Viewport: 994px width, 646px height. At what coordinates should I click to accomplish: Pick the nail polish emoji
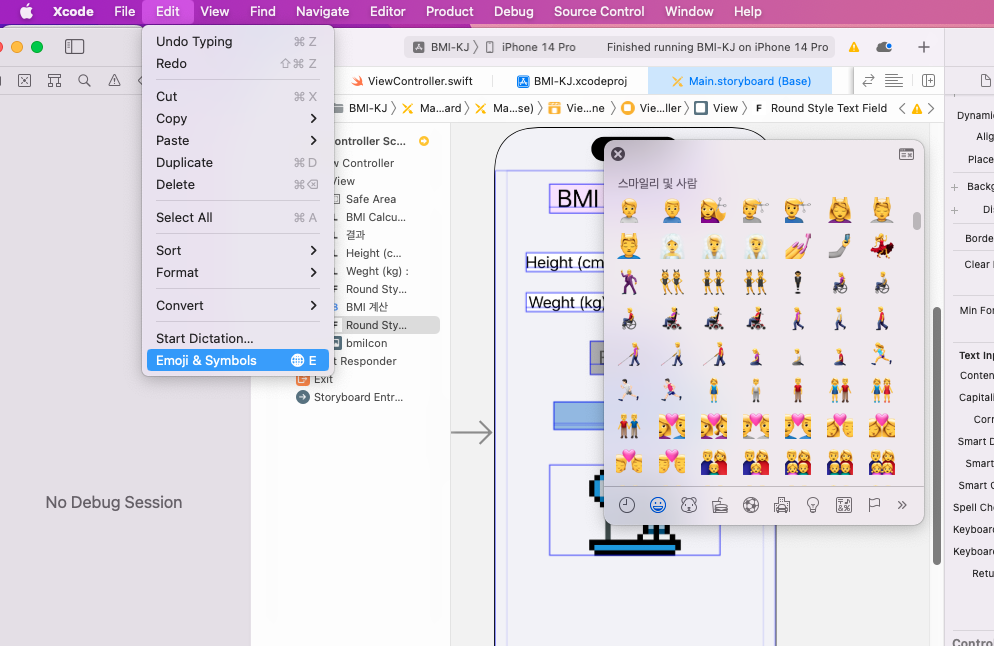click(x=797, y=247)
